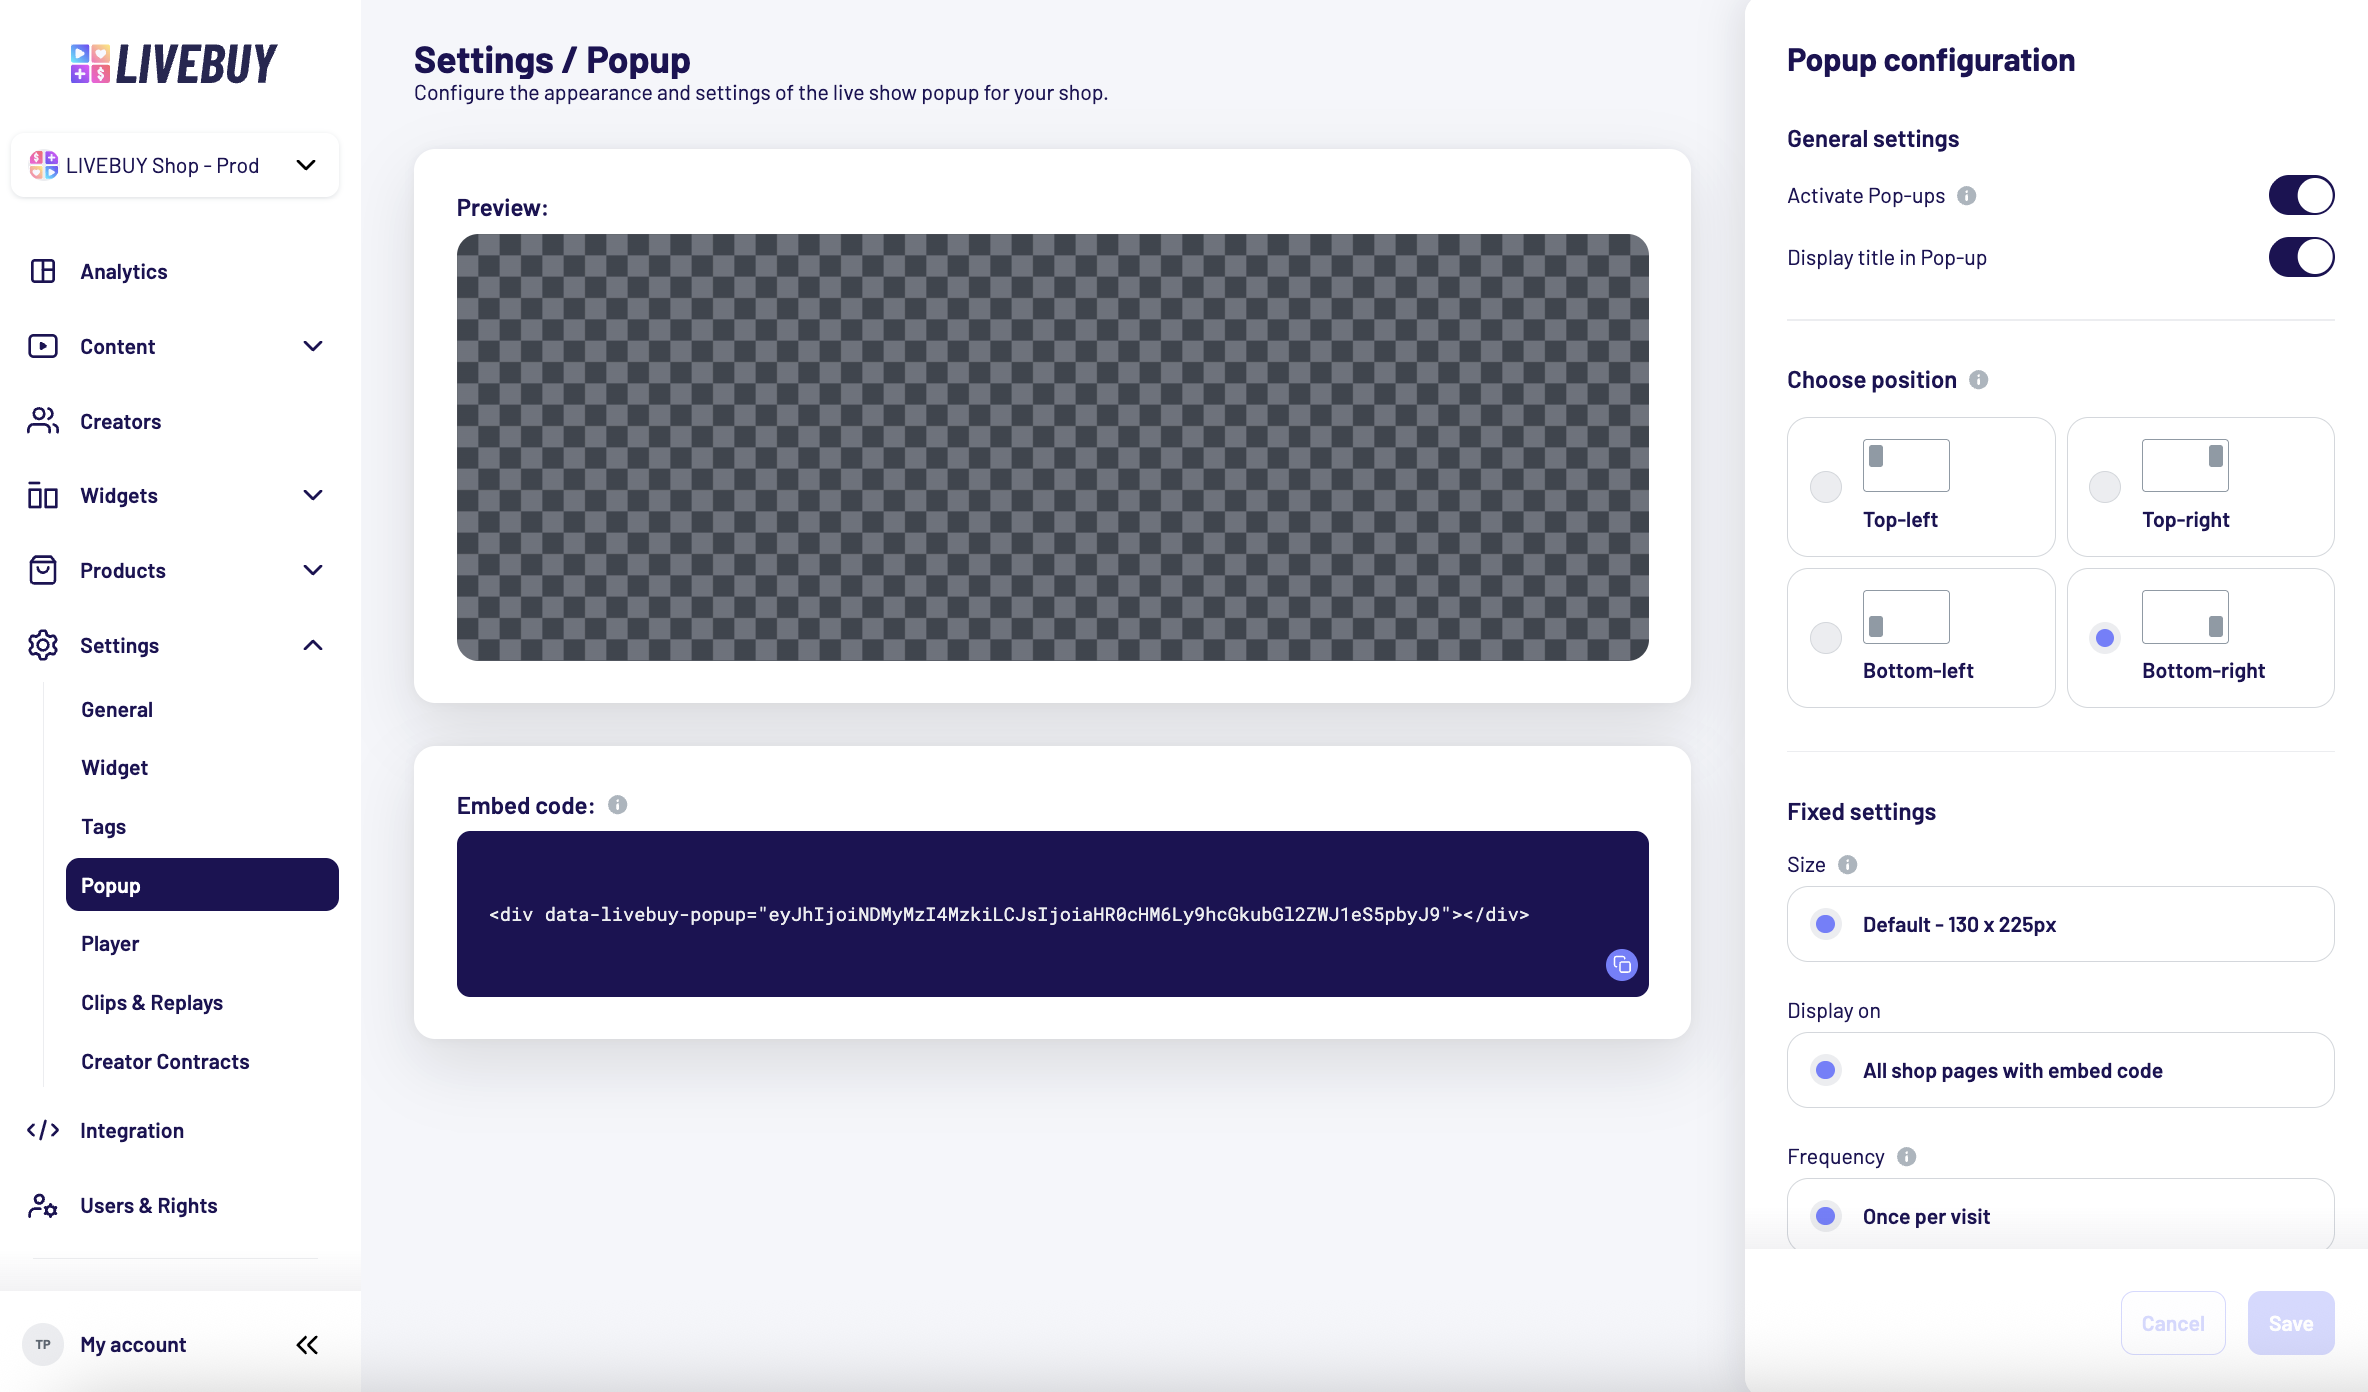Open Clips & Replays submenu
The image size is (2368, 1392).
coord(152,1003)
